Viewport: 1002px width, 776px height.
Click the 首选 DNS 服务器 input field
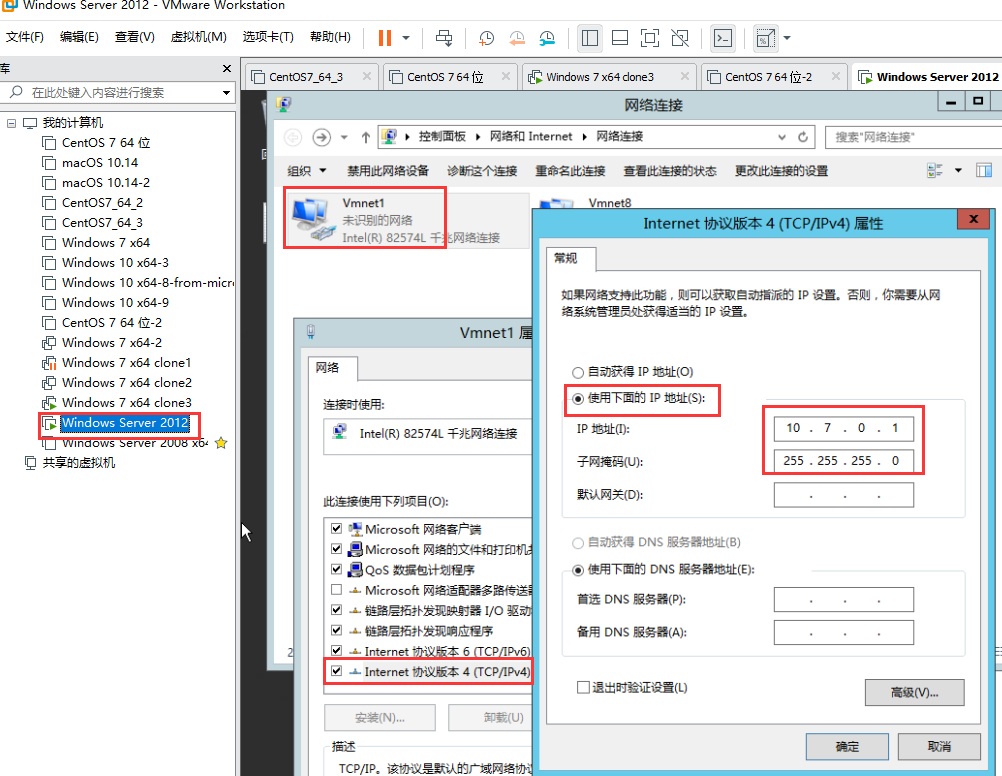[844, 600]
